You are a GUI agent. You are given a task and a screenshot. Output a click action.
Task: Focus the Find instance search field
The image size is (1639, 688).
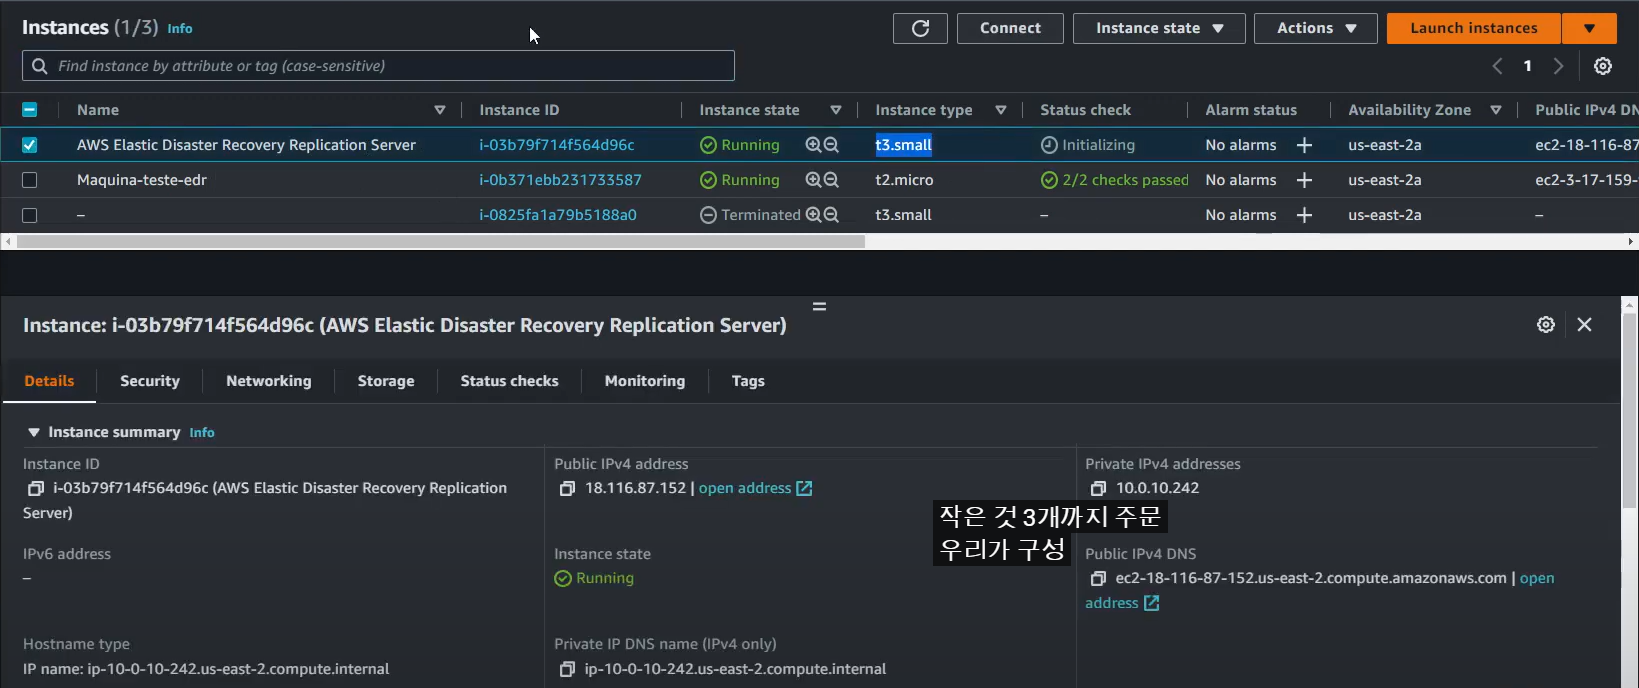(x=378, y=66)
